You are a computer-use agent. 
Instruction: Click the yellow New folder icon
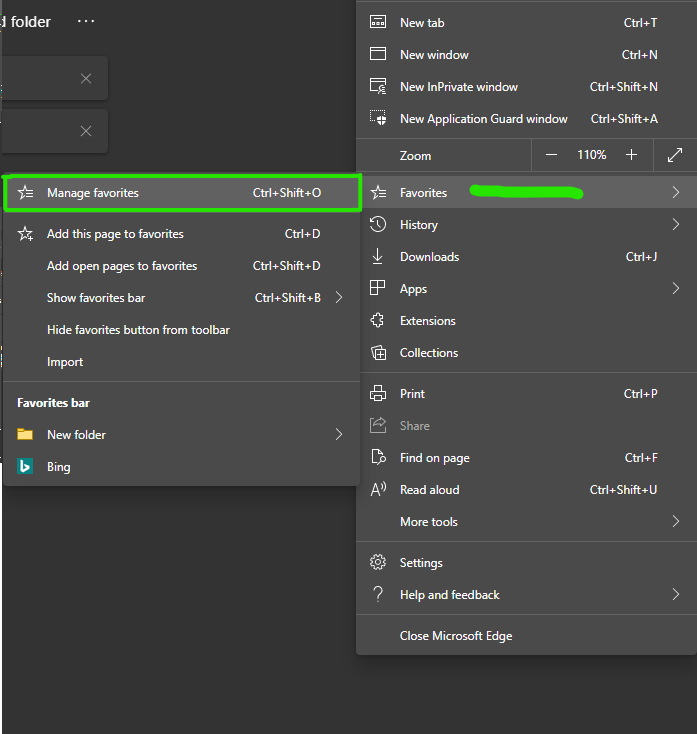[x=25, y=434]
